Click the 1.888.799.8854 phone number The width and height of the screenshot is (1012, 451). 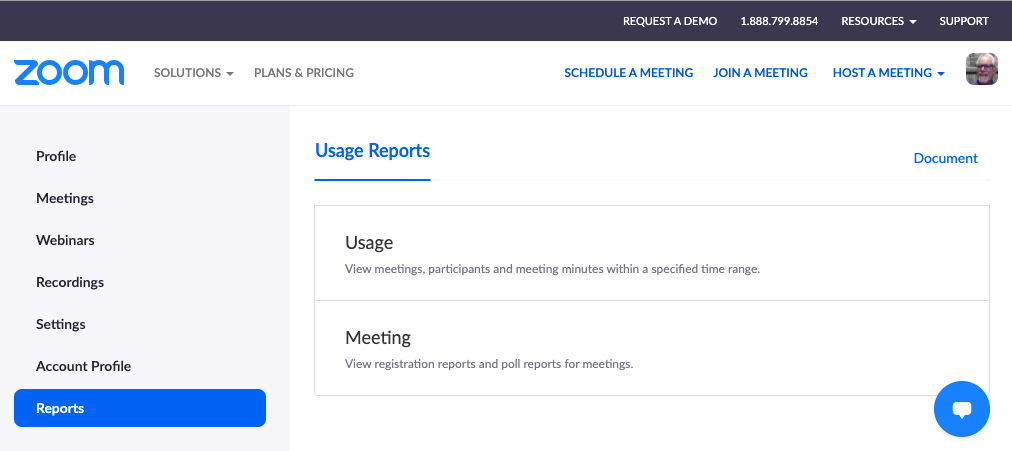tap(779, 21)
